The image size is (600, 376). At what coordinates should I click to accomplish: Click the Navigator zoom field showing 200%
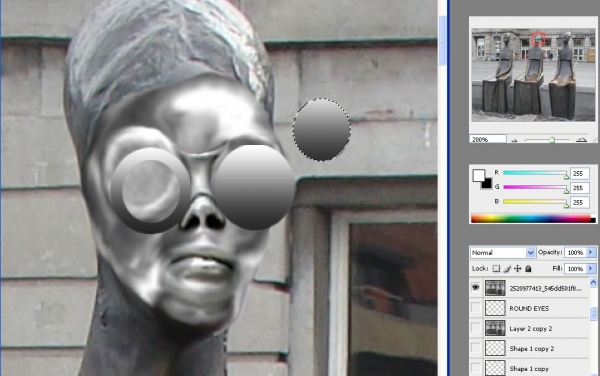tap(488, 139)
